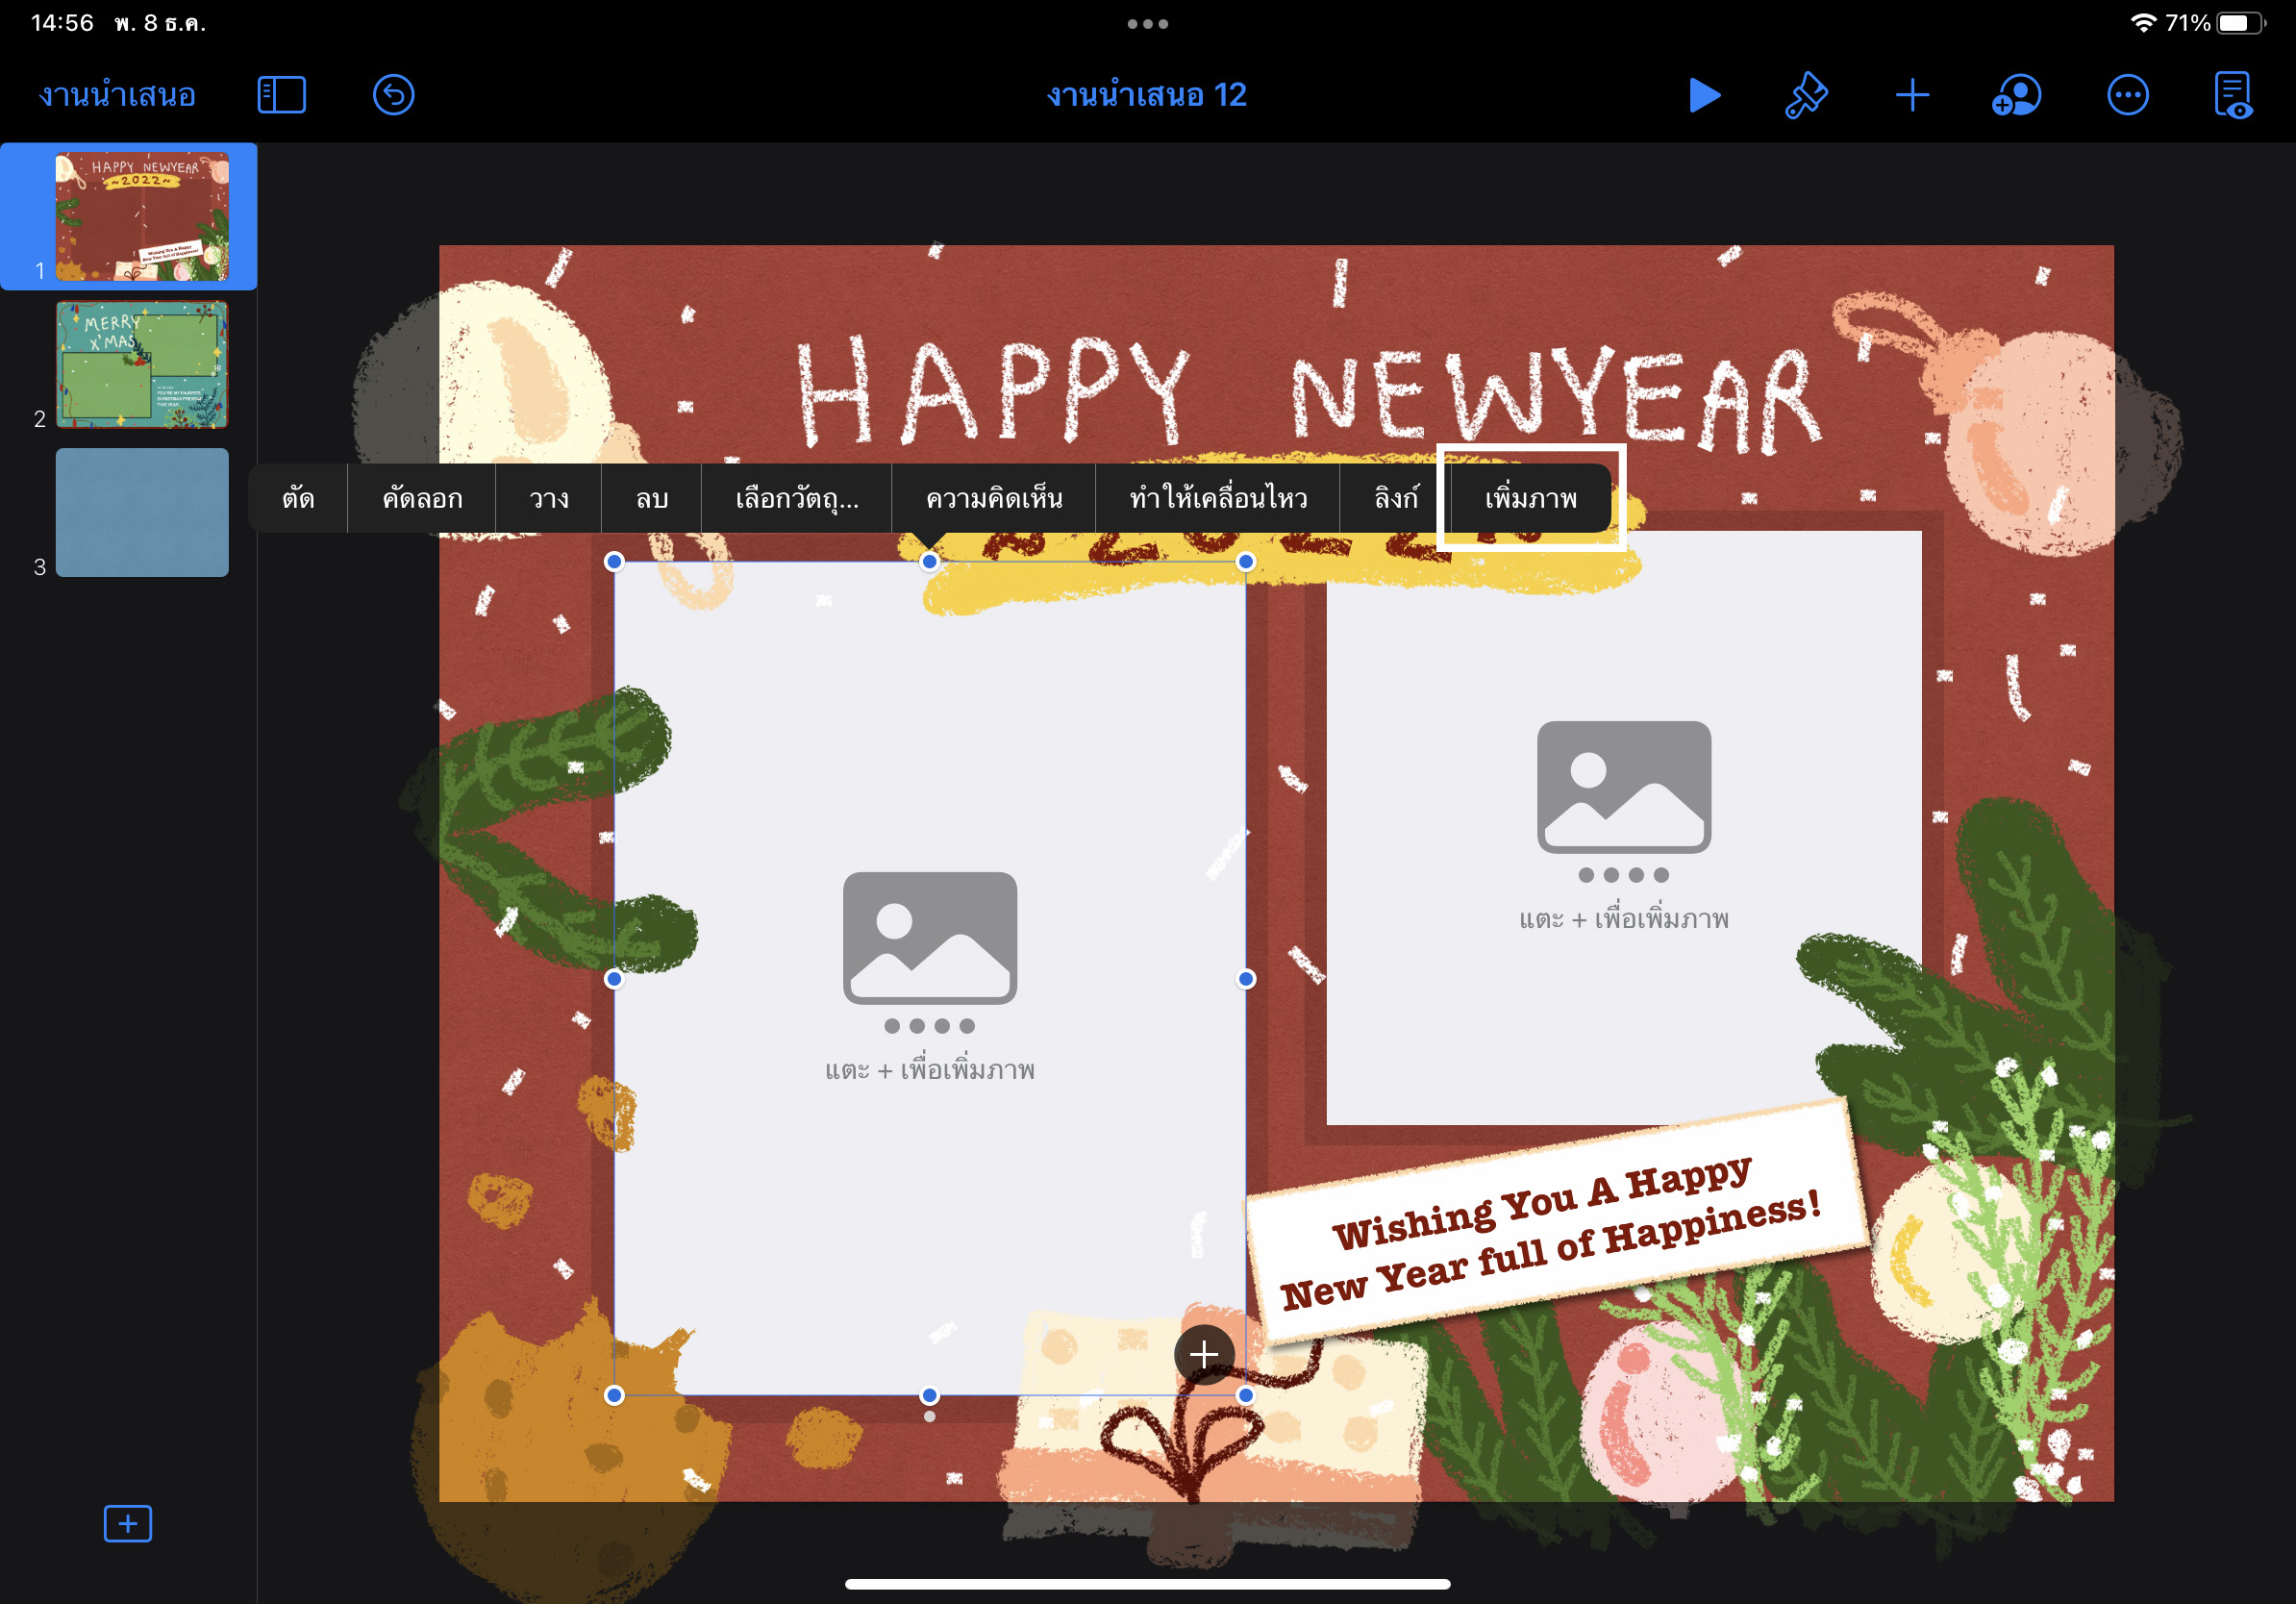Click the Undo arrow icon
Image resolution: width=2296 pixels, height=1604 pixels.
click(393, 95)
